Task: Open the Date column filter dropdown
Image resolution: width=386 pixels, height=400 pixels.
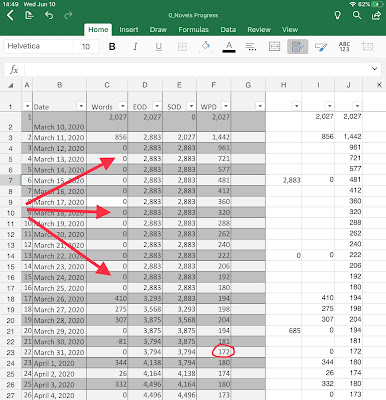Action: pyautogui.click(x=81, y=106)
